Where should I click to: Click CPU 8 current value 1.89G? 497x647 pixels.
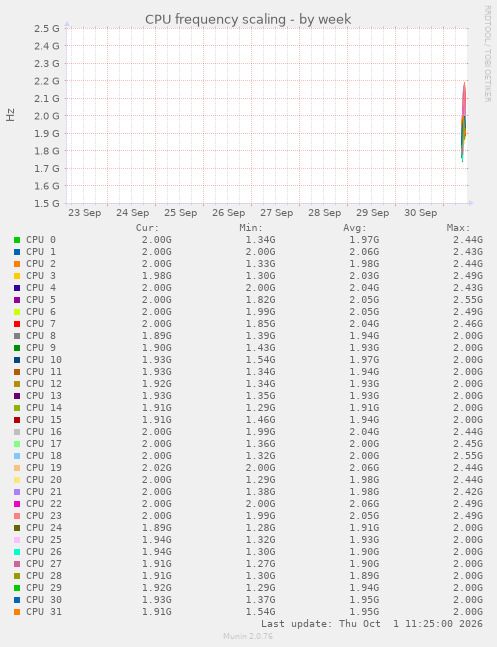point(157,335)
